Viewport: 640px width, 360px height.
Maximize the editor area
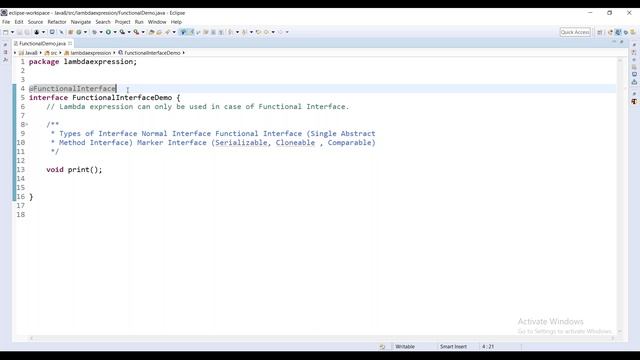point(622,42)
